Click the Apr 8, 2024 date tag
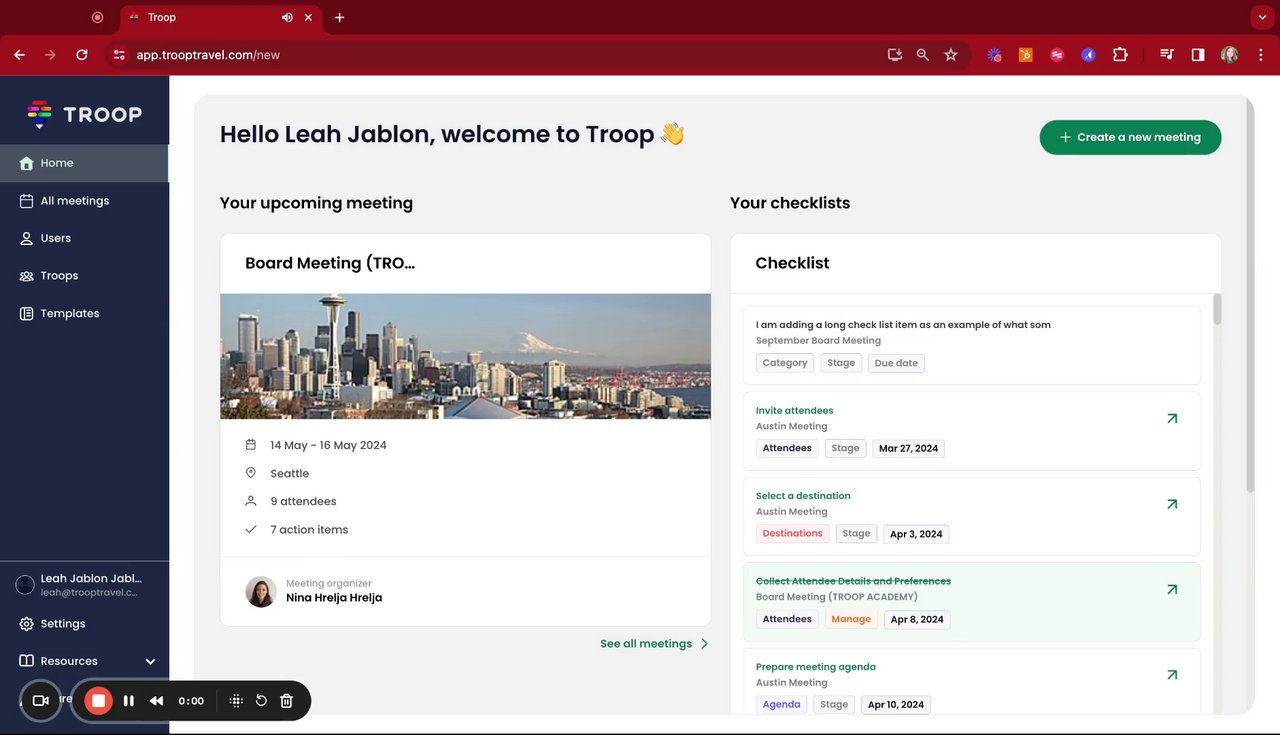 pos(917,619)
